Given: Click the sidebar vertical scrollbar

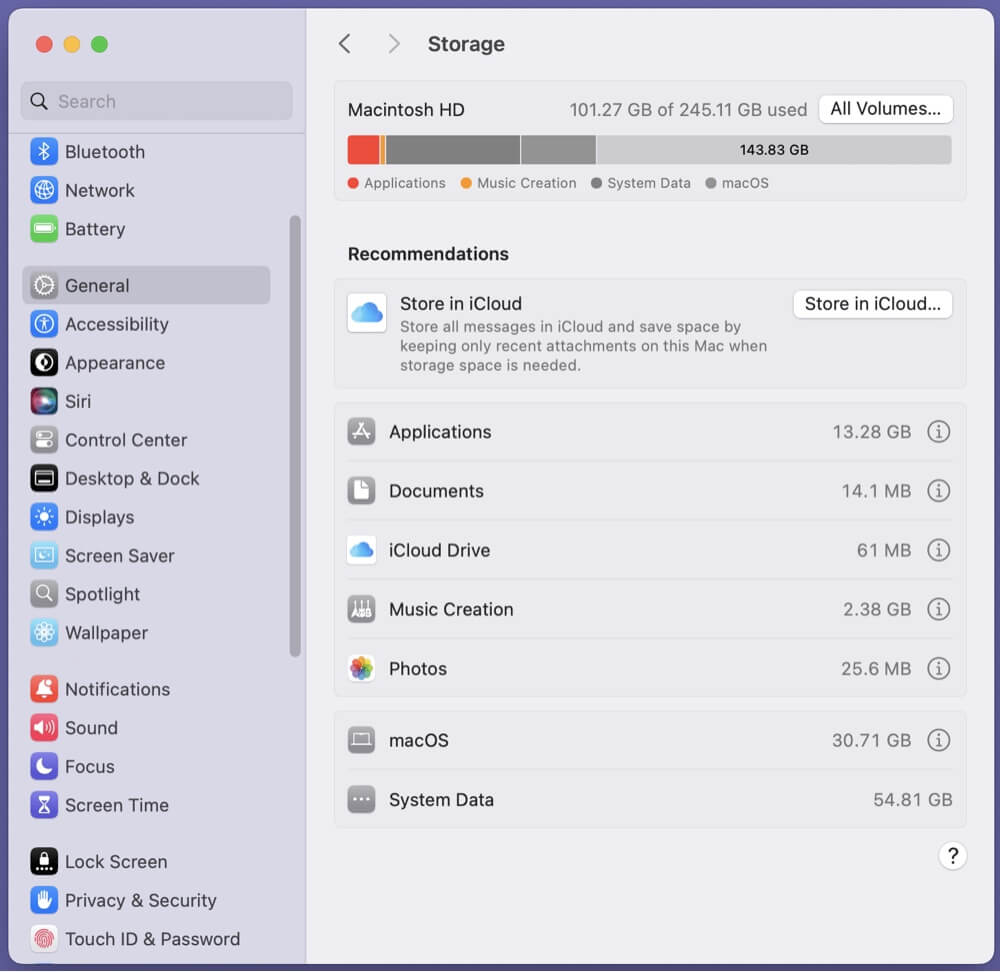Looking at the screenshot, I should [295, 436].
